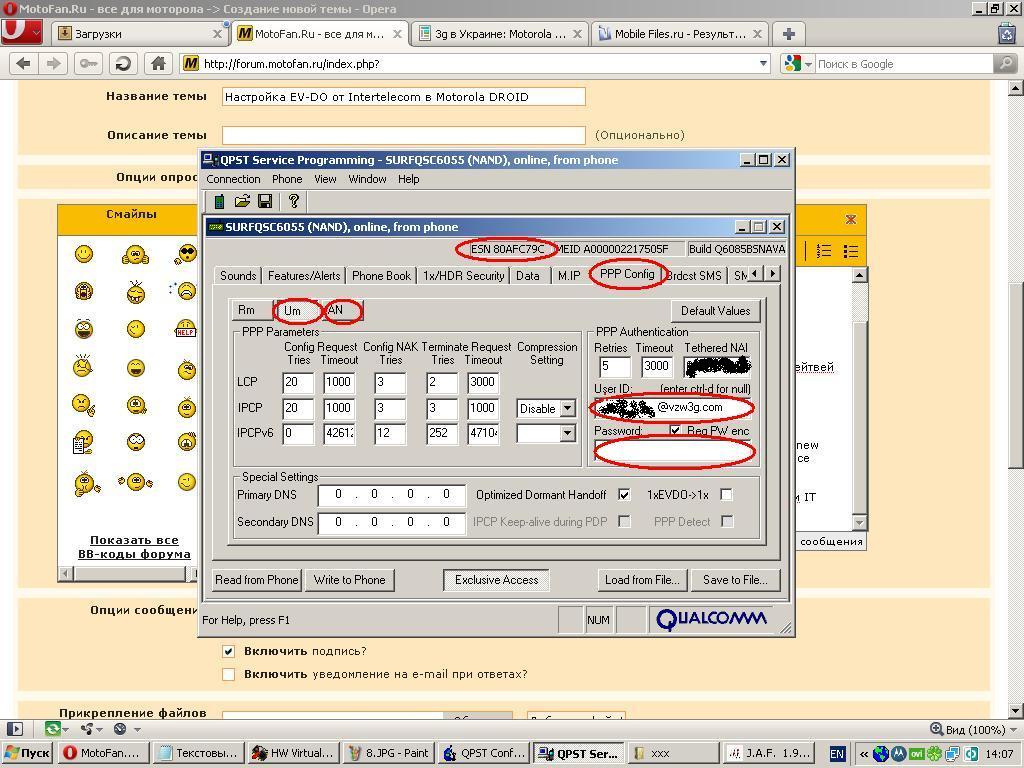This screenshot has width=1024, height=768.
Task: Click the Write to Phone button
Action: coord(349,580)
